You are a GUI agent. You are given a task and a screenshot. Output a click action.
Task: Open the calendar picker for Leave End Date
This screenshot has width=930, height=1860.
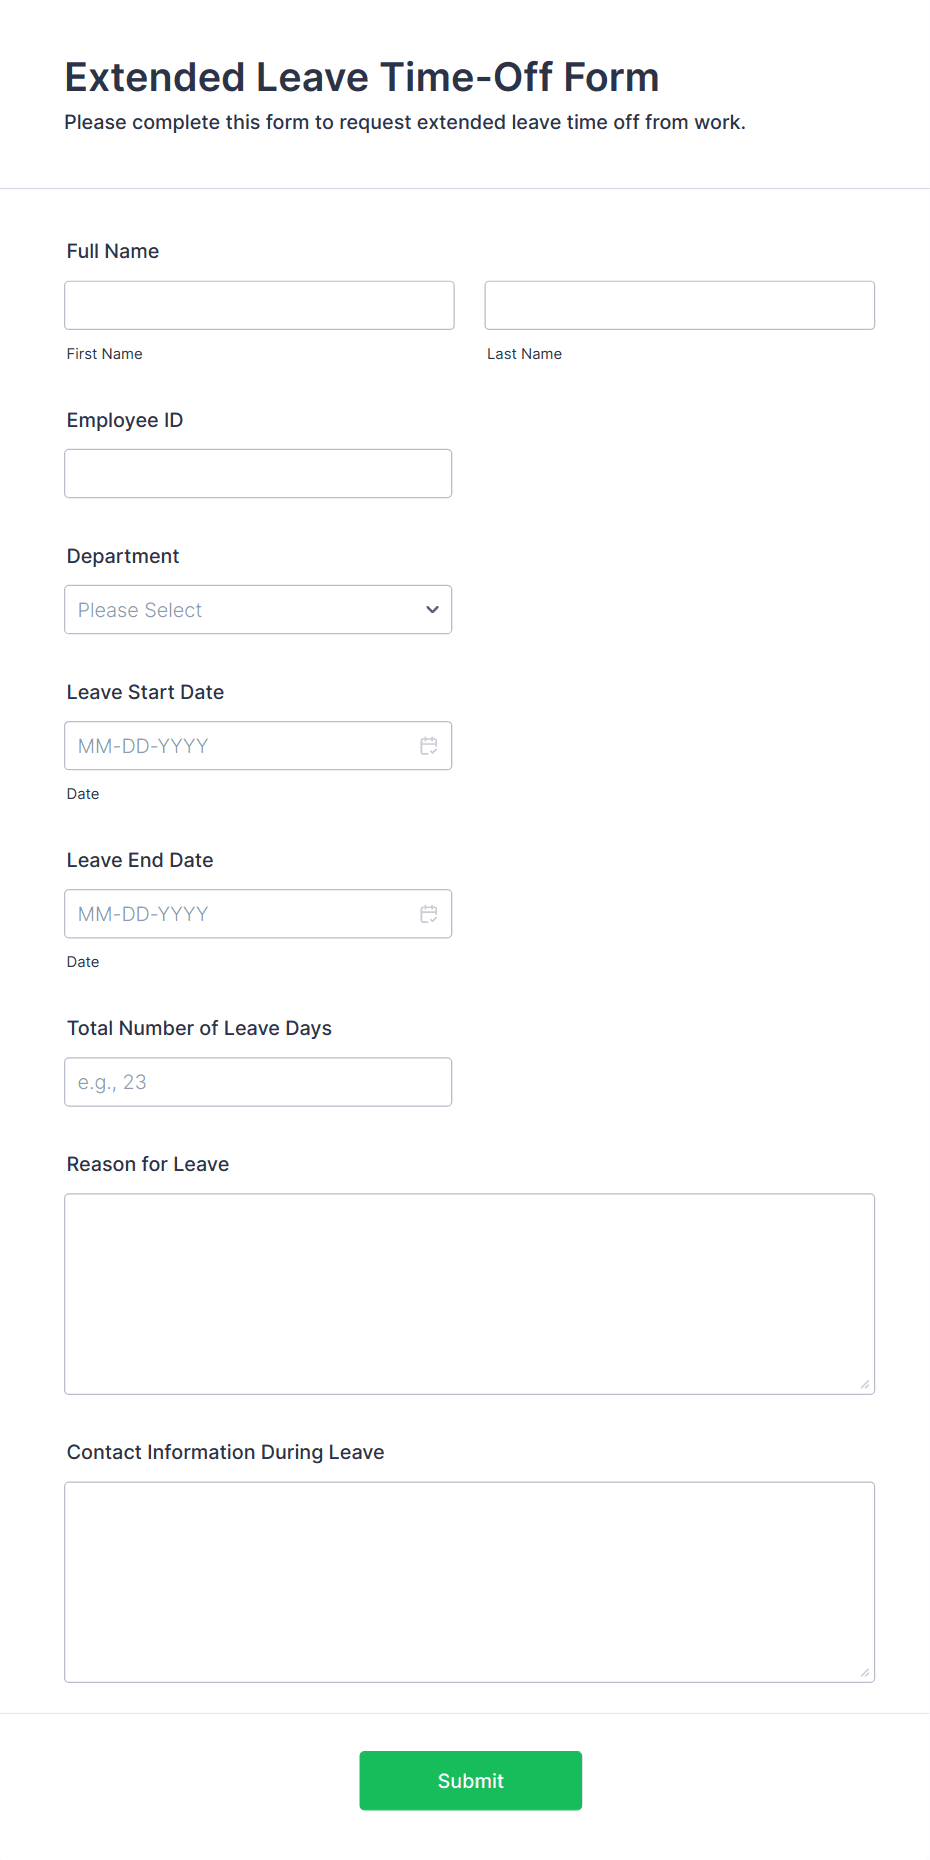[x=429, y=913]
